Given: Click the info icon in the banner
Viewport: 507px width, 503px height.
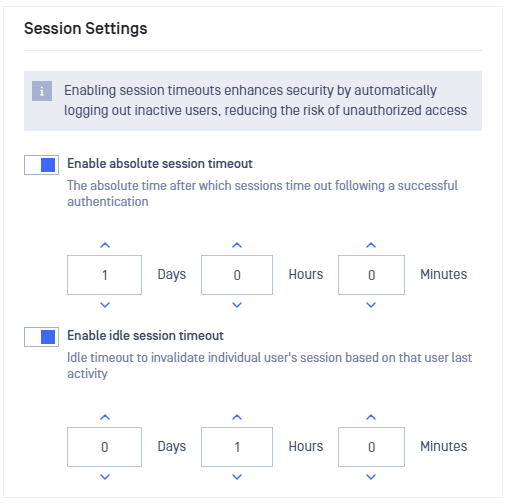Looking at the screenshot, I should 42,91.
